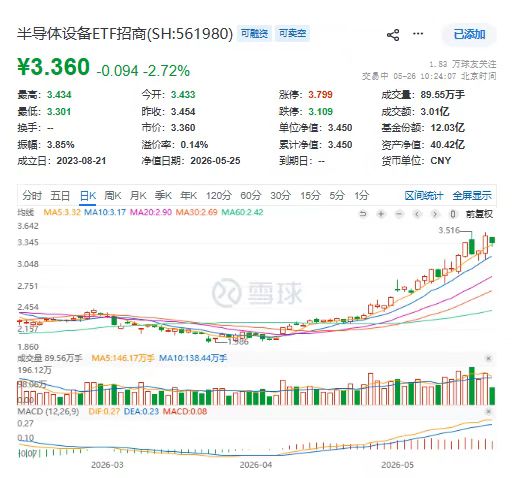519x478 pixels.
Task: Click the 净值日期 2026-05-25 text
Action: coord(191,161)
